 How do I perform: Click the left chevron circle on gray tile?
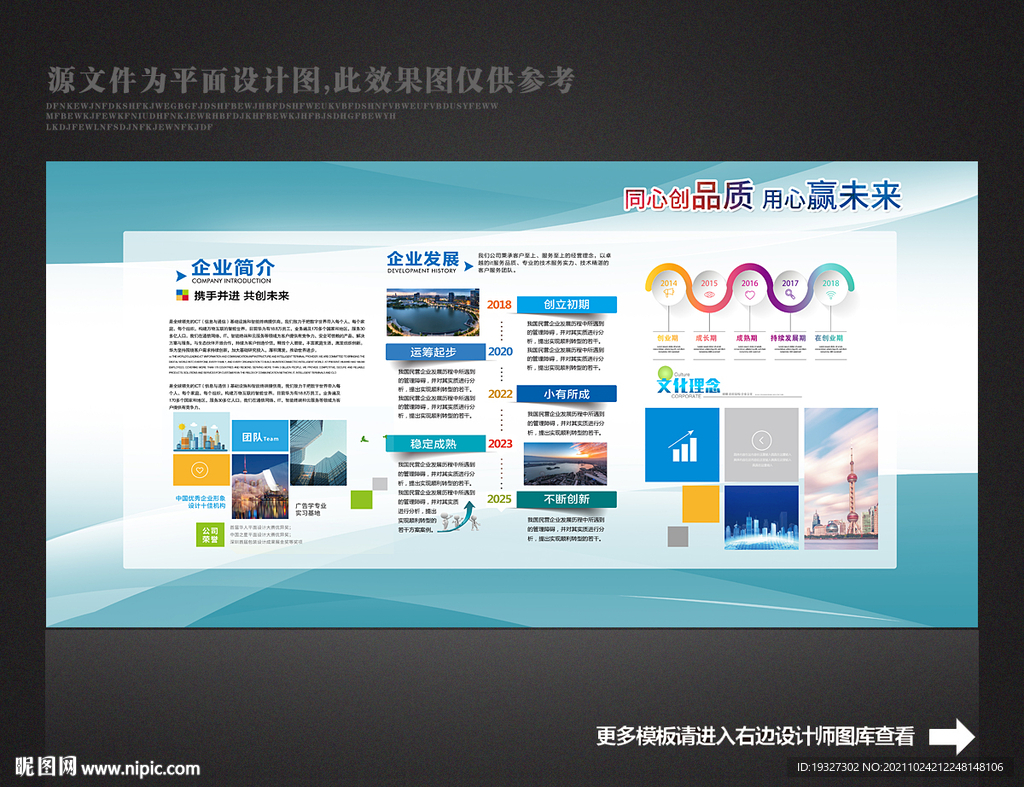point(761,440)
